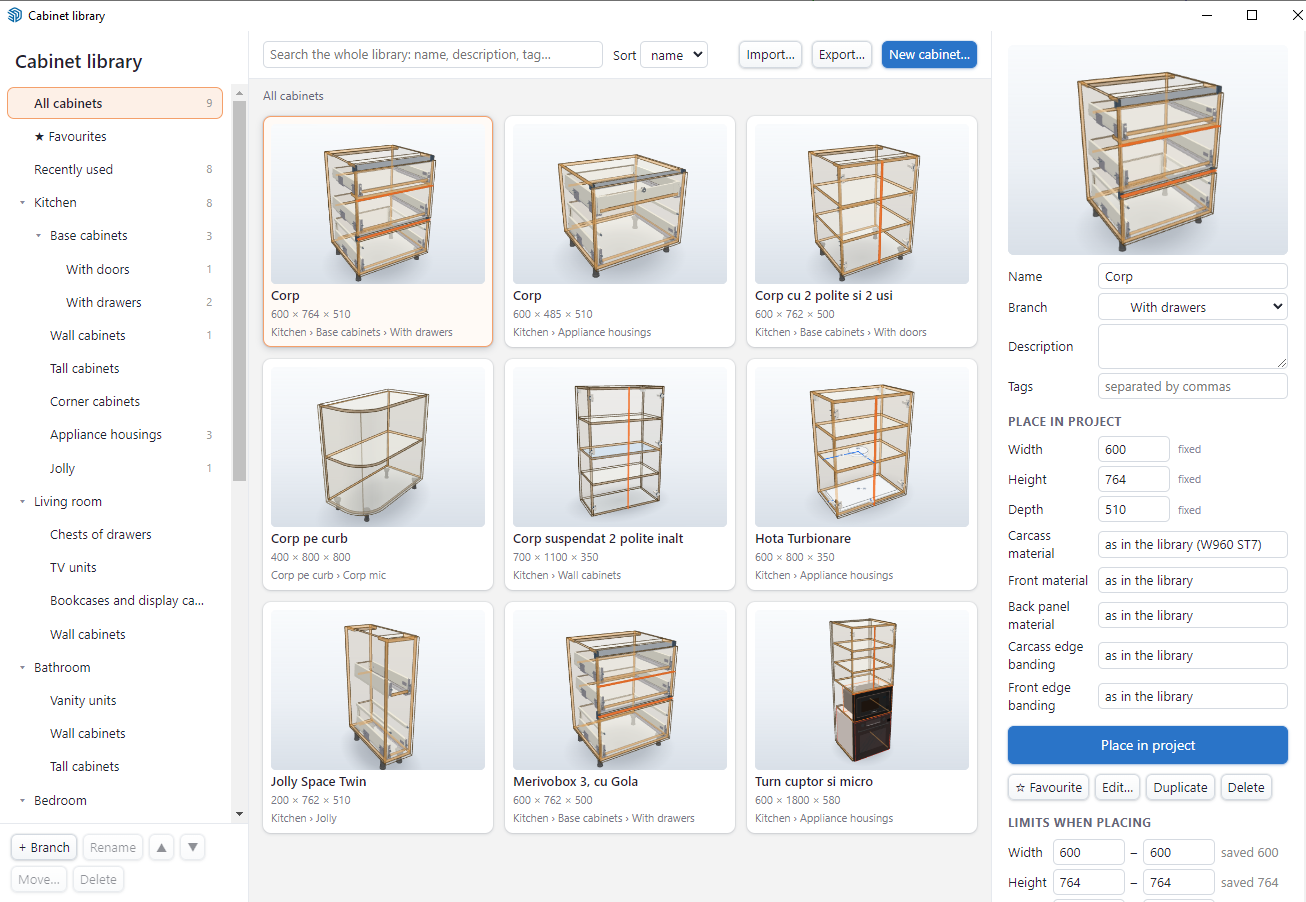The image size is (1306, 902).
Task: Select Corp suspendat 2 polite inalt card
Action: pos(620,475)
